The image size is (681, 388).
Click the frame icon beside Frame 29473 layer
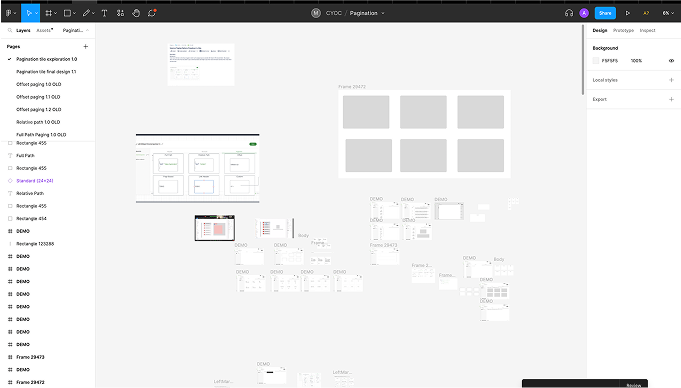[x=10, y=357]
